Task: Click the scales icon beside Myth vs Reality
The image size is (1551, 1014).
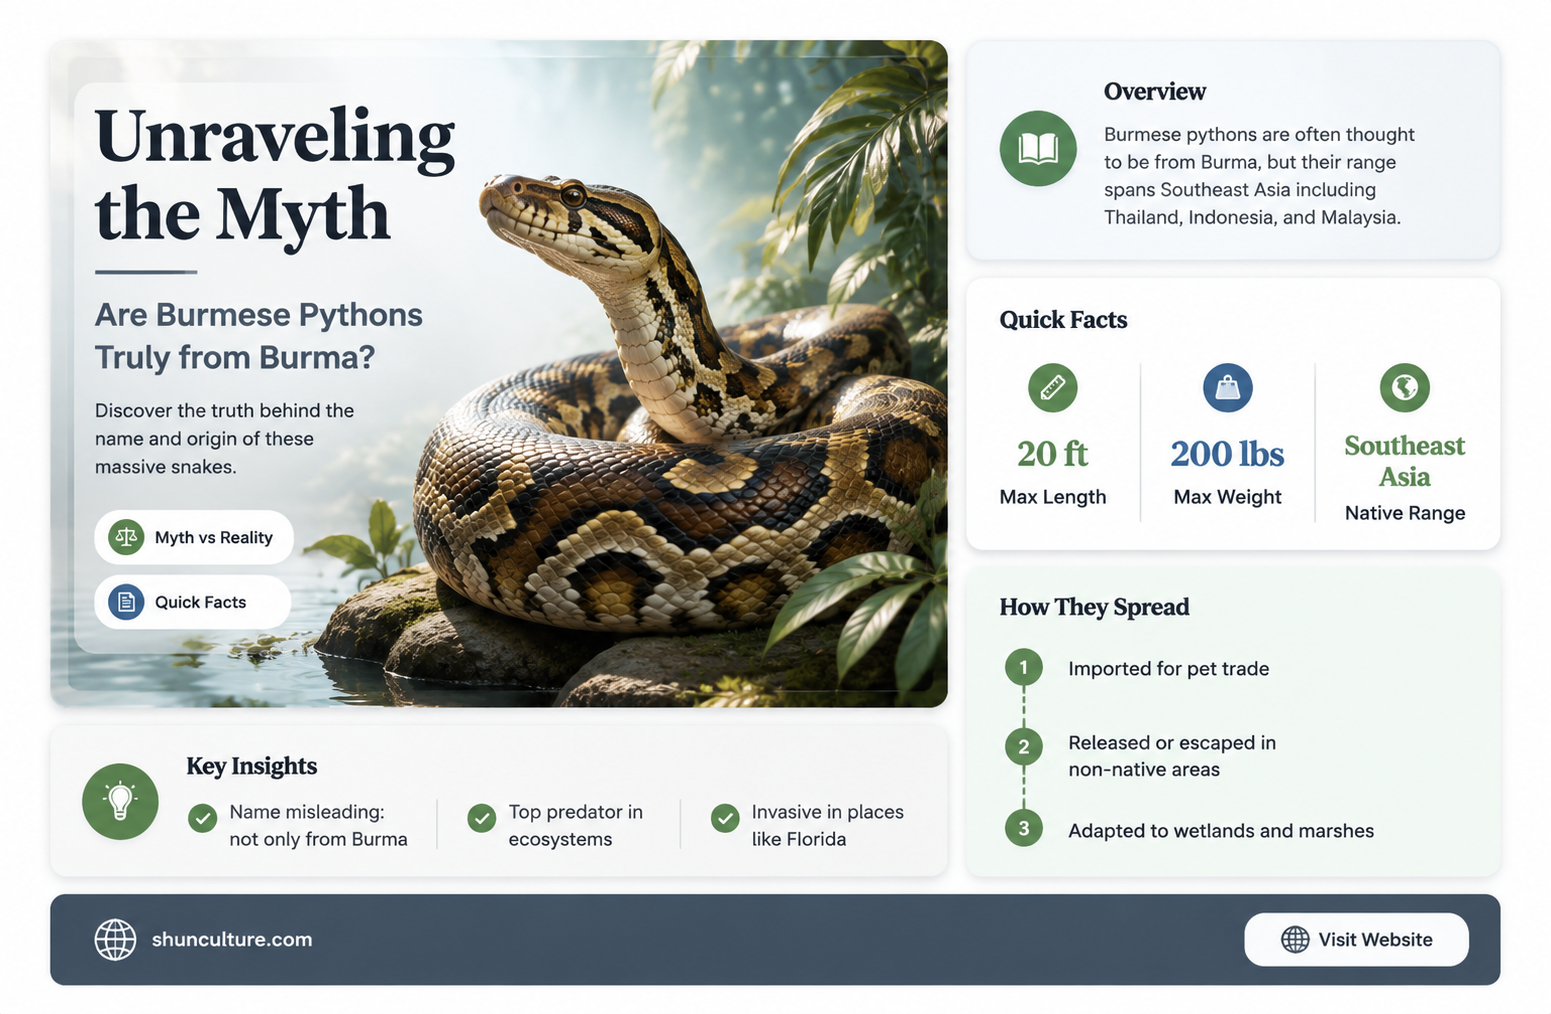Action: (126, 537)
